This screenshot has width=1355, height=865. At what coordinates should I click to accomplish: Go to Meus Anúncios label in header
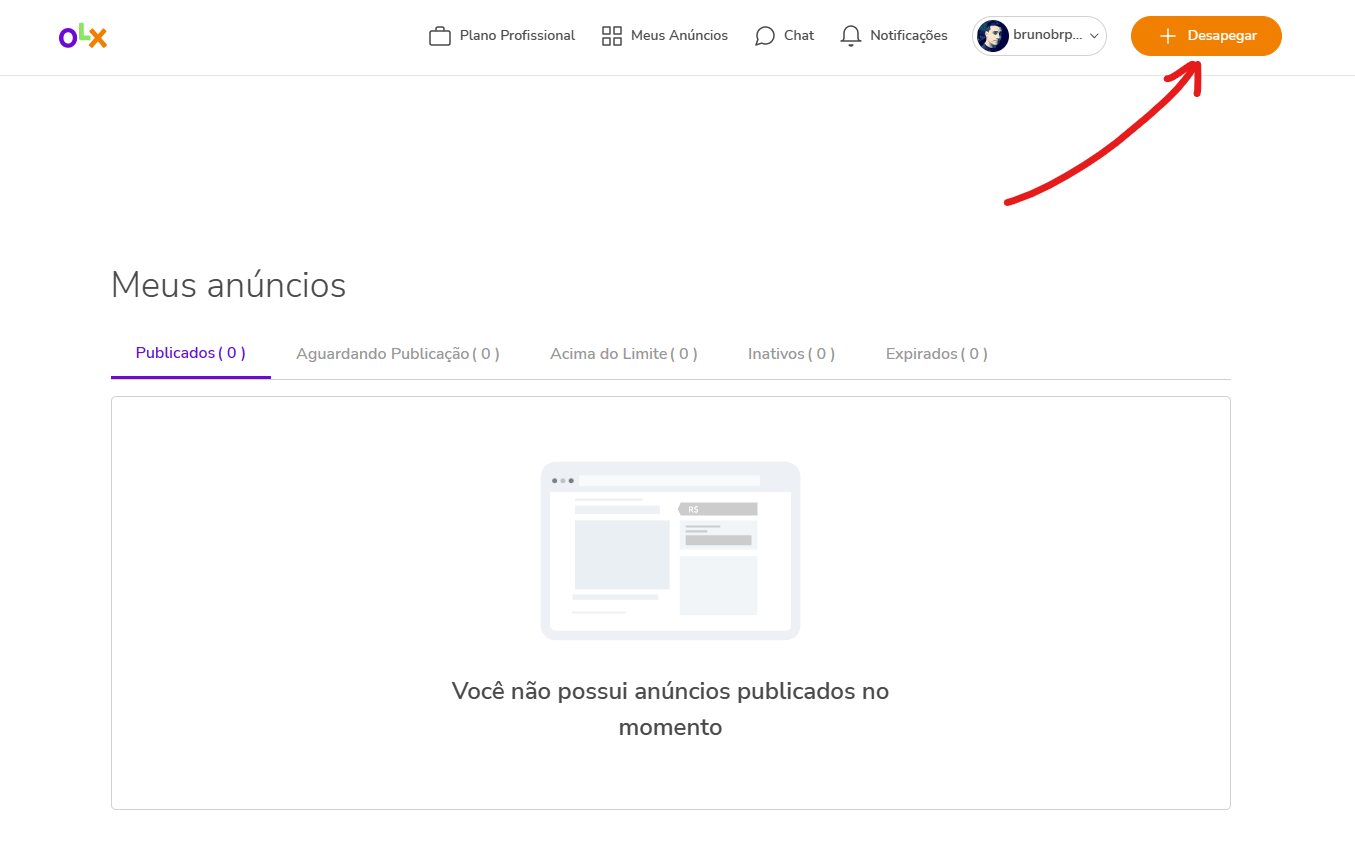coord(679,36)
